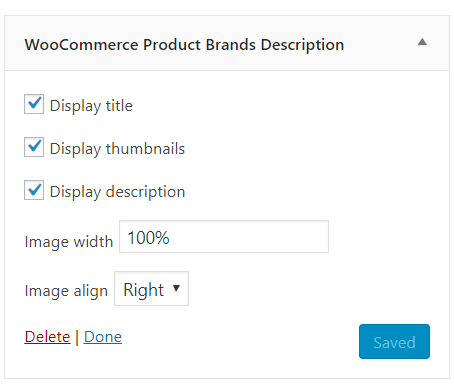Focus the Image width input field

224,236
